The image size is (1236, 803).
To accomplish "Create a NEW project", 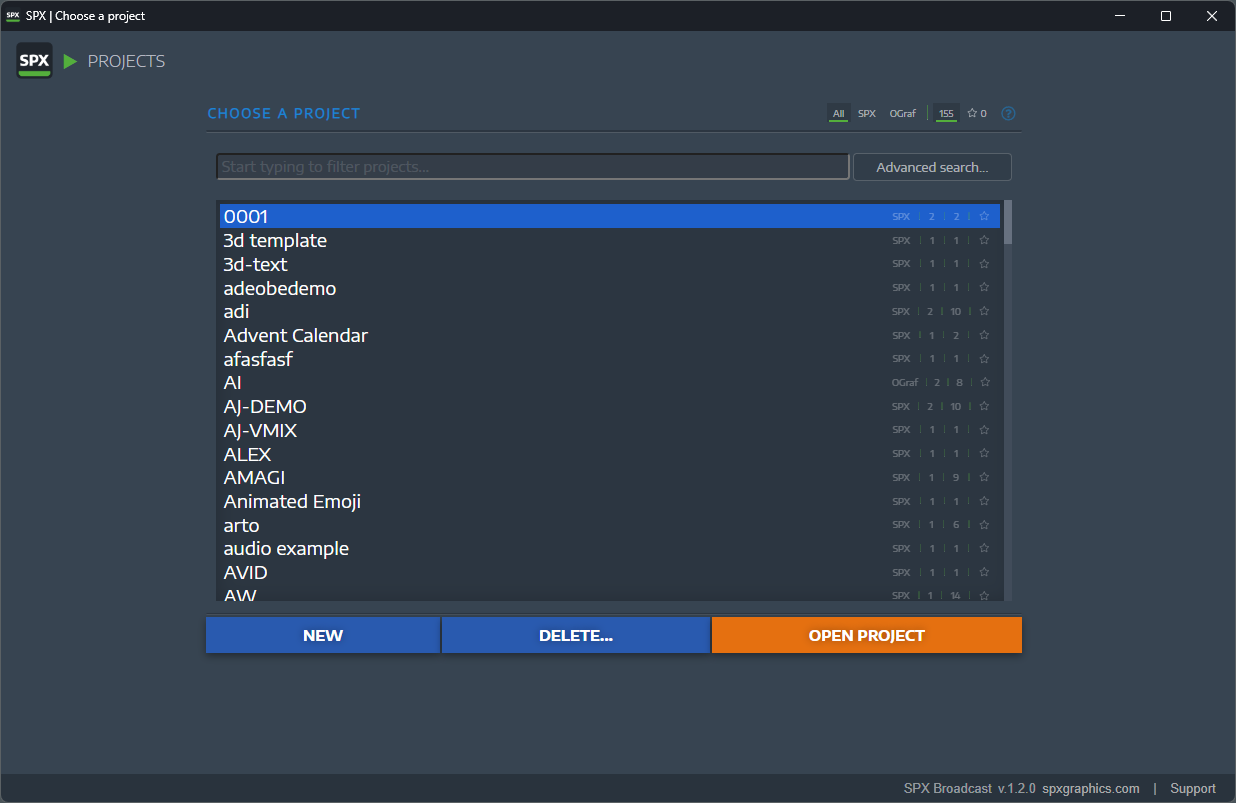I will (323, 635).
